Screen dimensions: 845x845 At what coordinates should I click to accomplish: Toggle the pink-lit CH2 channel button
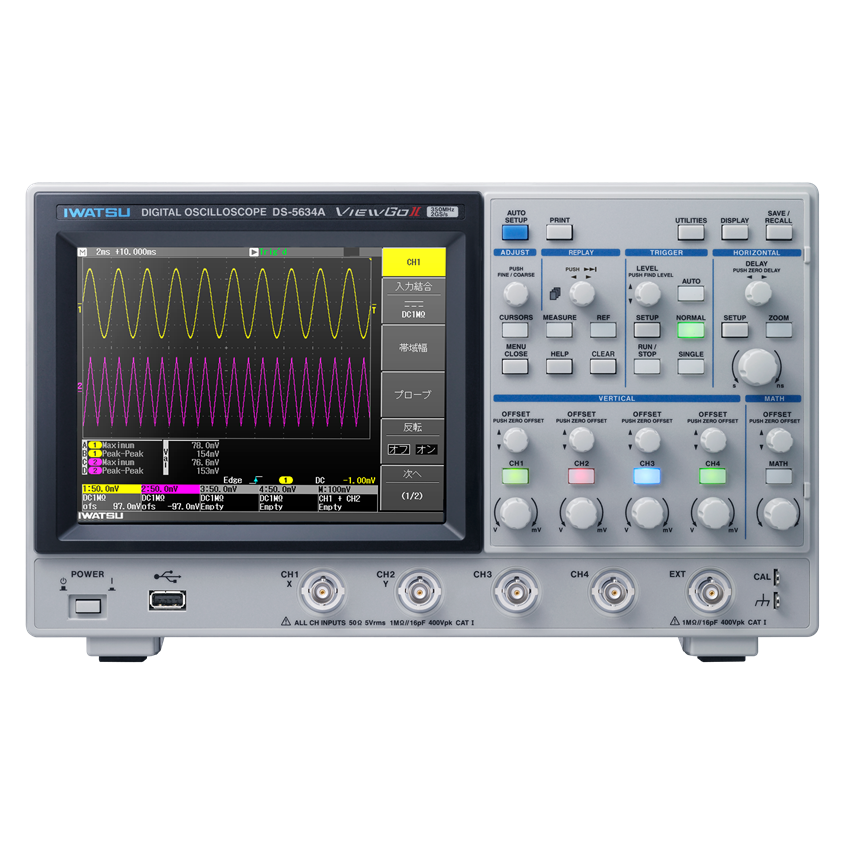click(581, 476)
